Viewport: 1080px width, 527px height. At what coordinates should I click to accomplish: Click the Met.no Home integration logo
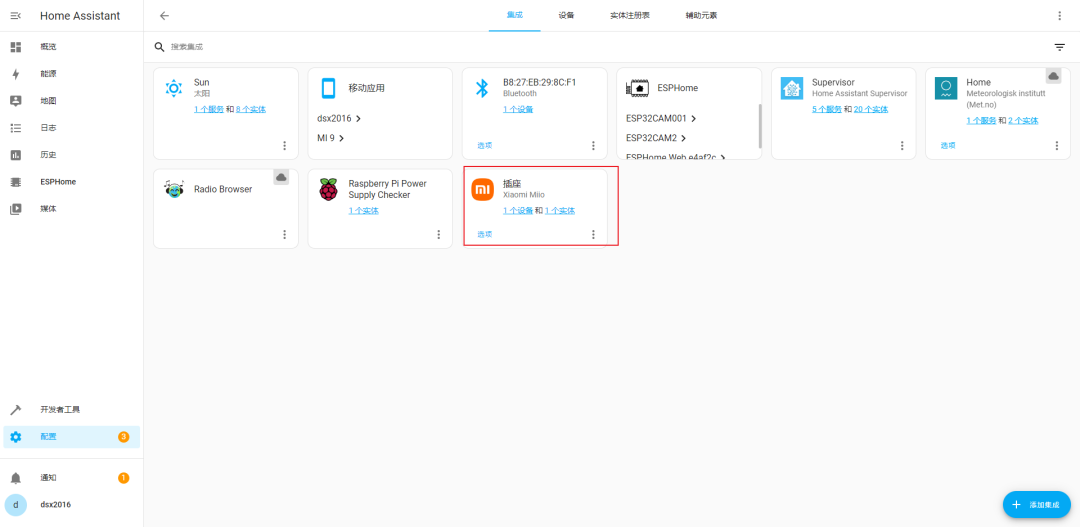coord(946,88)
